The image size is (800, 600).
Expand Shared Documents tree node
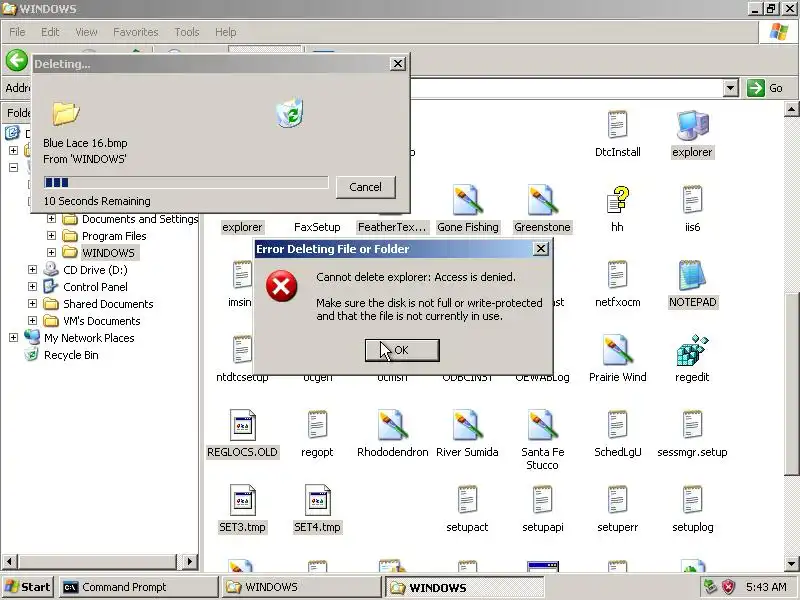point(32,304)
